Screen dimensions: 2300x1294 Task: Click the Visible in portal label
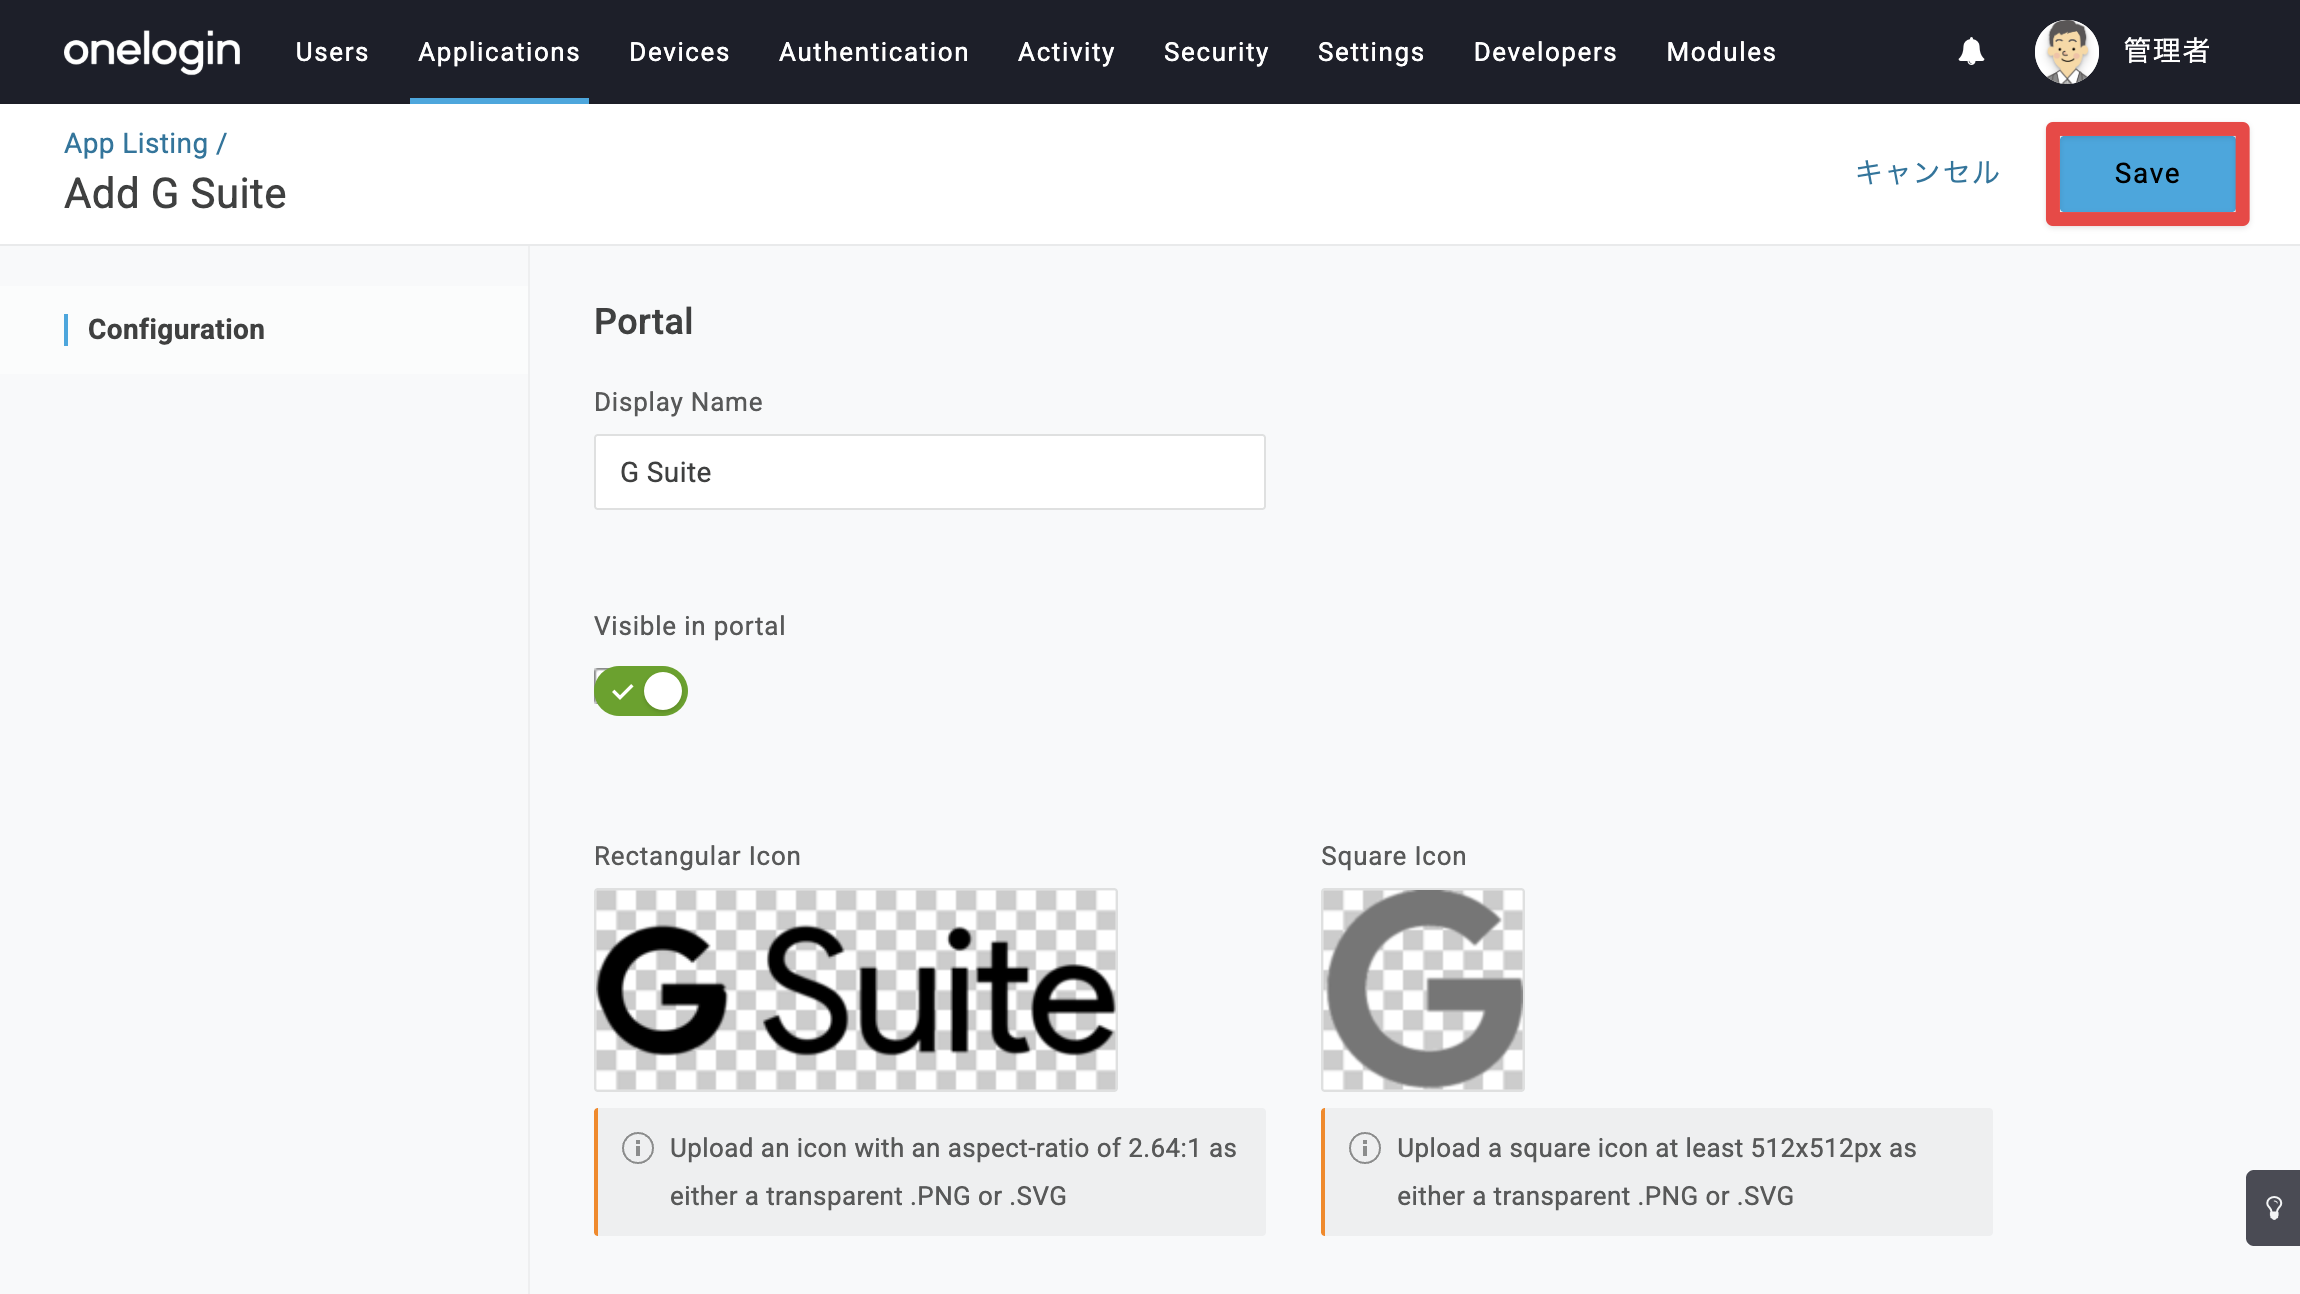[x=690, y=626]
